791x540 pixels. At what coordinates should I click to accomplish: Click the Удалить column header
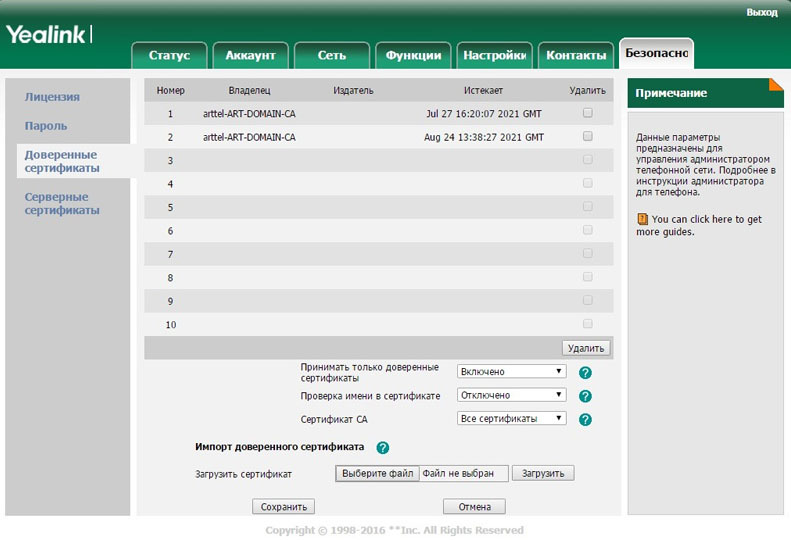click(x=587, y=90)
